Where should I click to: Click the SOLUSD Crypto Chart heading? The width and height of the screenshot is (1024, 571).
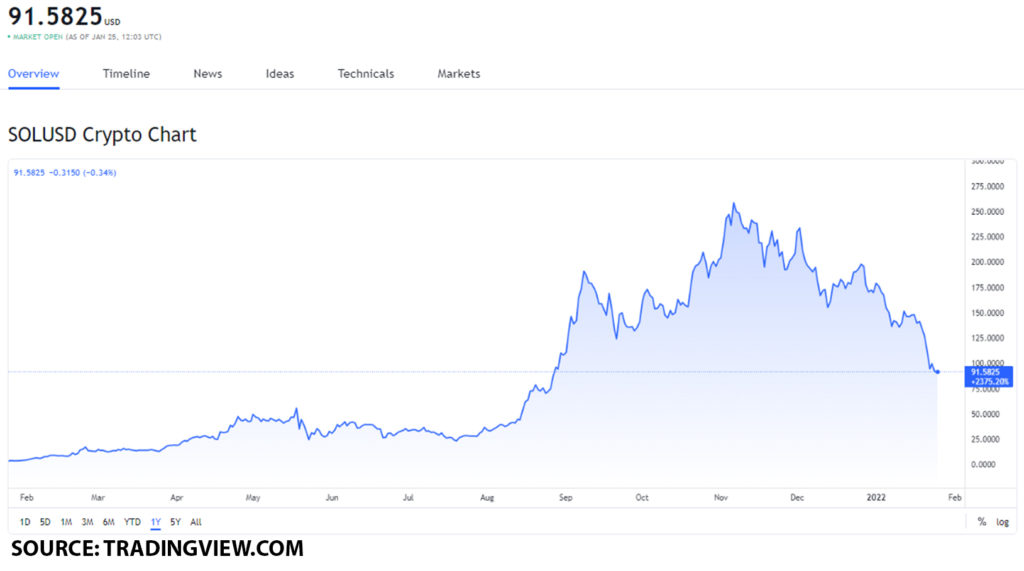[102, 135]
